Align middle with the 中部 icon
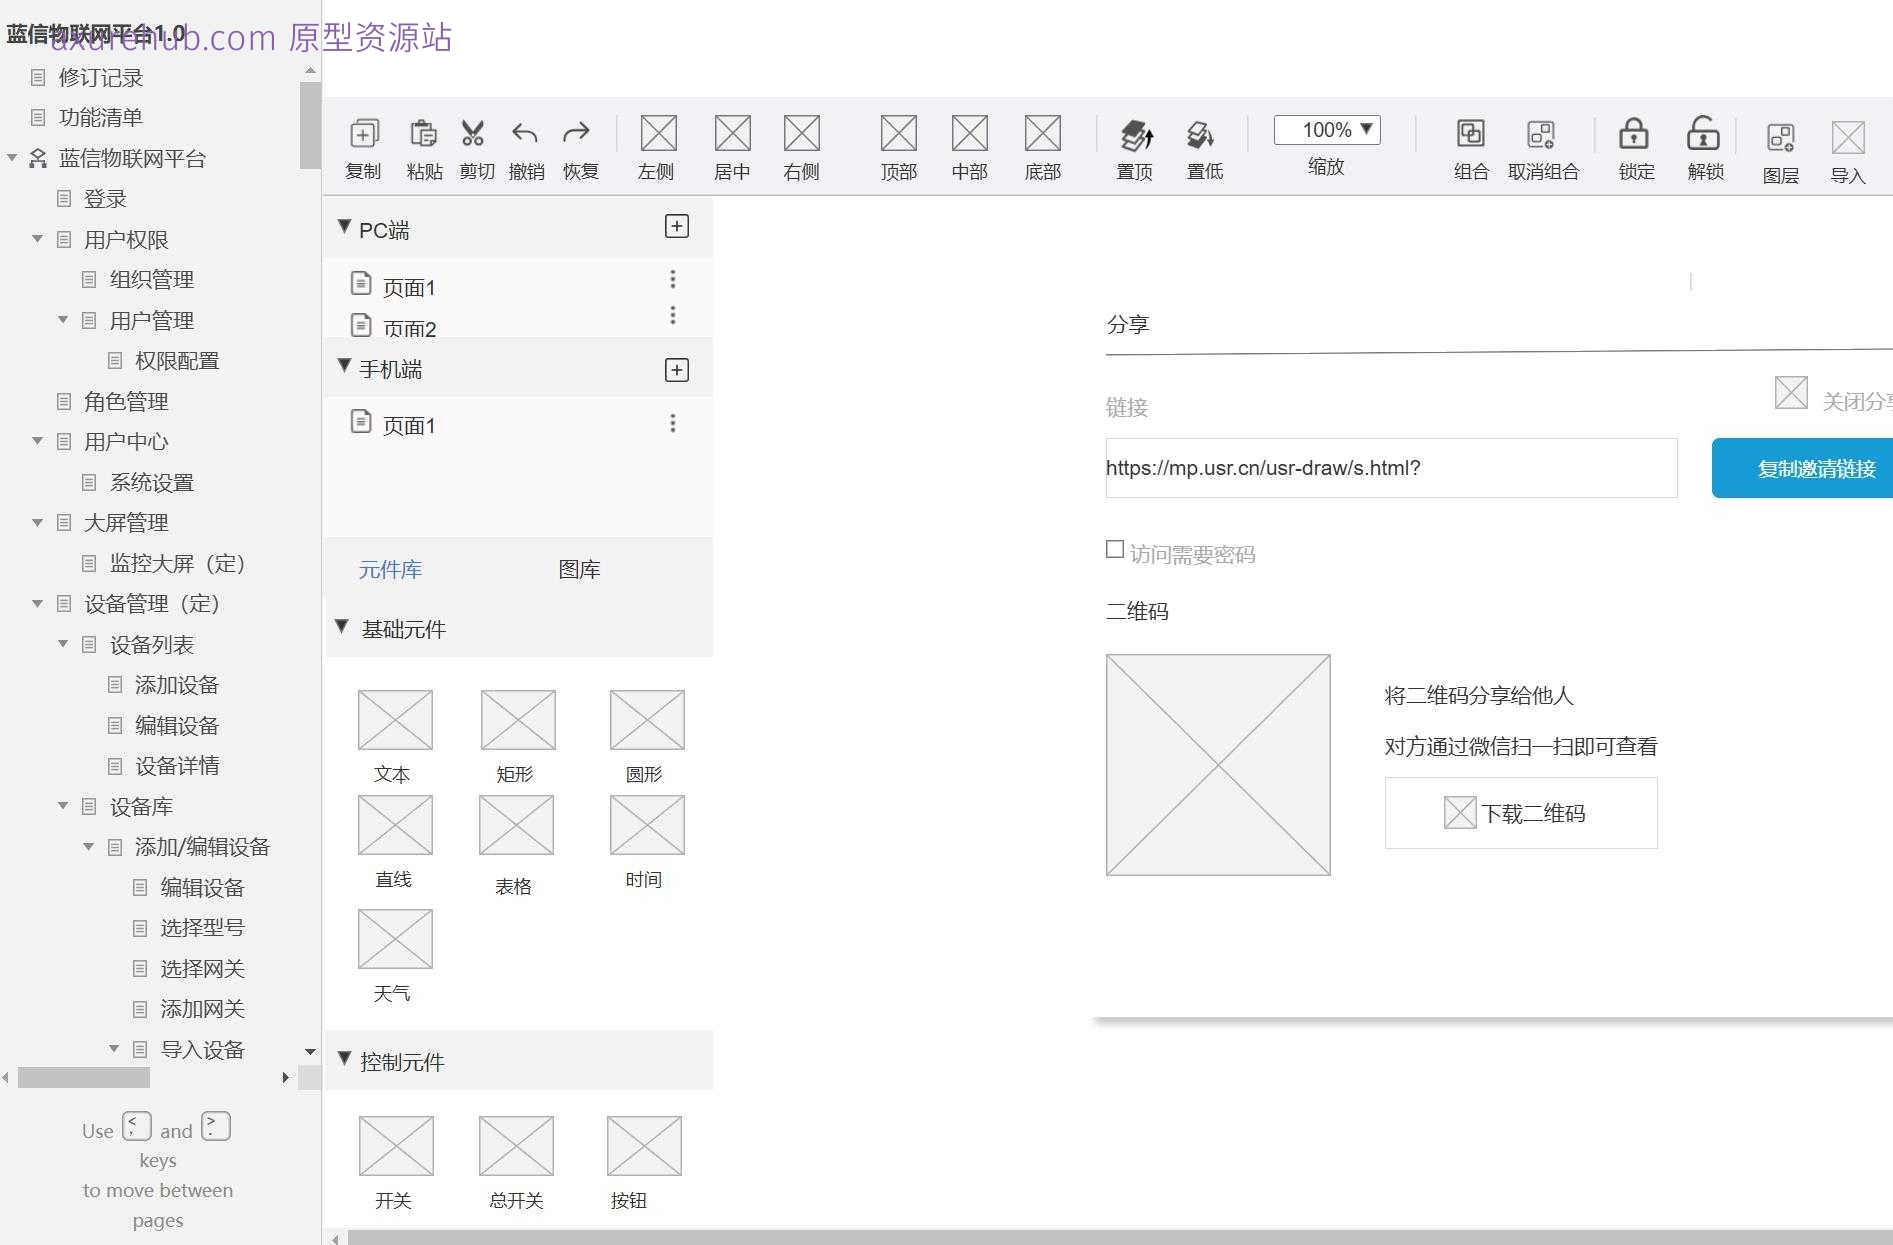 (969, 133)
